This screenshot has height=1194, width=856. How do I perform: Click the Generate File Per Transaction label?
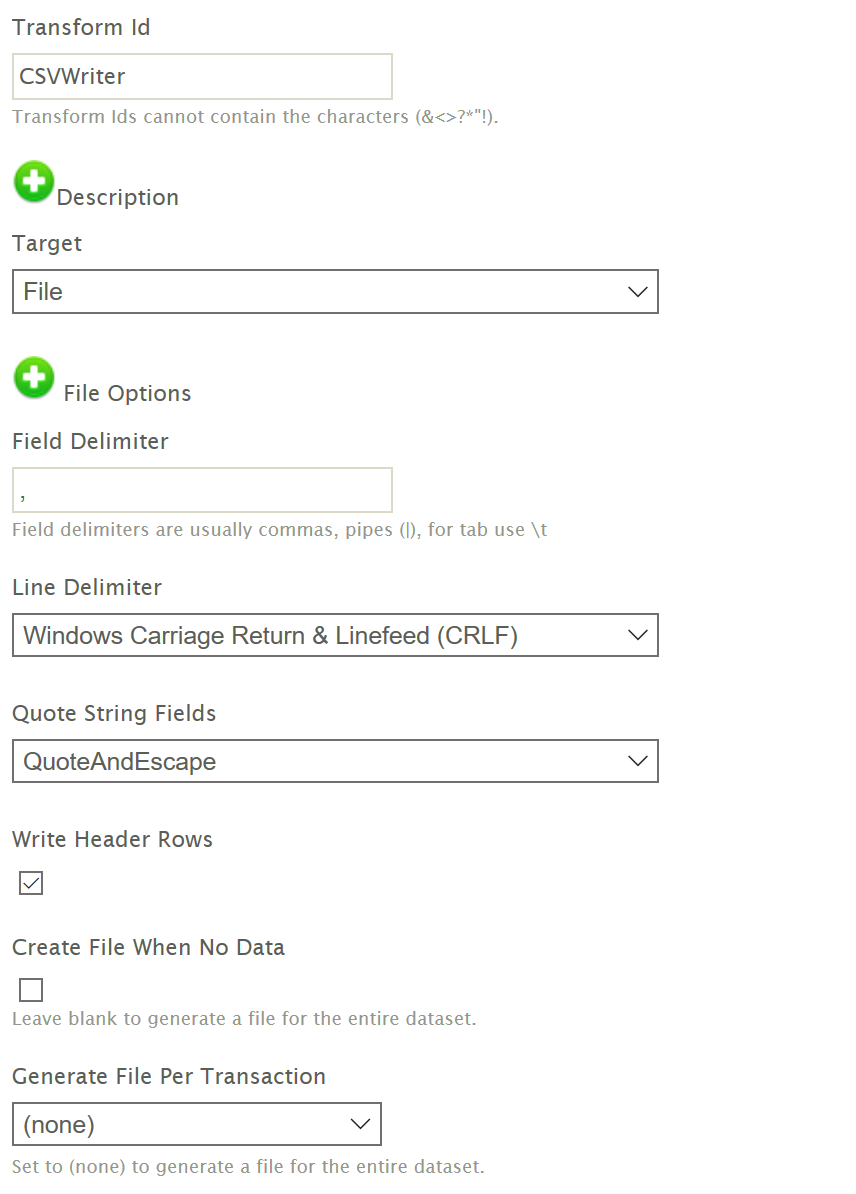point(169,1077)
